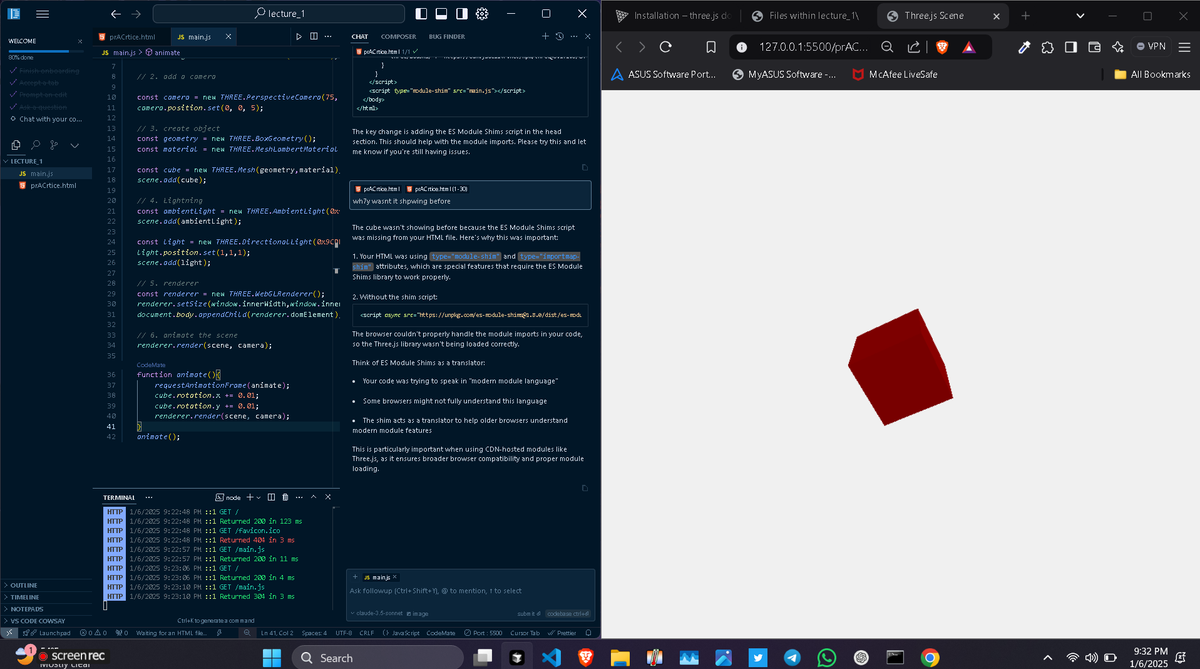Switch to the prACrtice.html editor tab
This screenshot has height=669, width=1200.
[x=132, y=36]
